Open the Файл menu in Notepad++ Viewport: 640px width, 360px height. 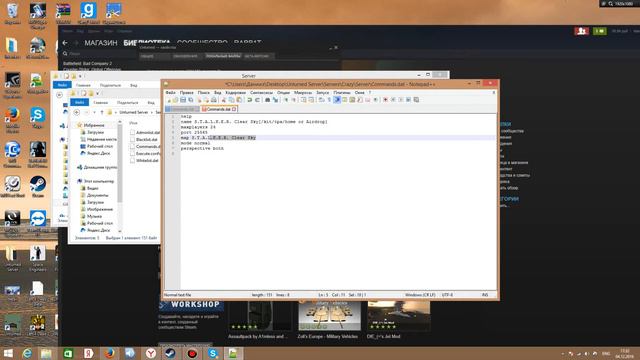[170, 93]
